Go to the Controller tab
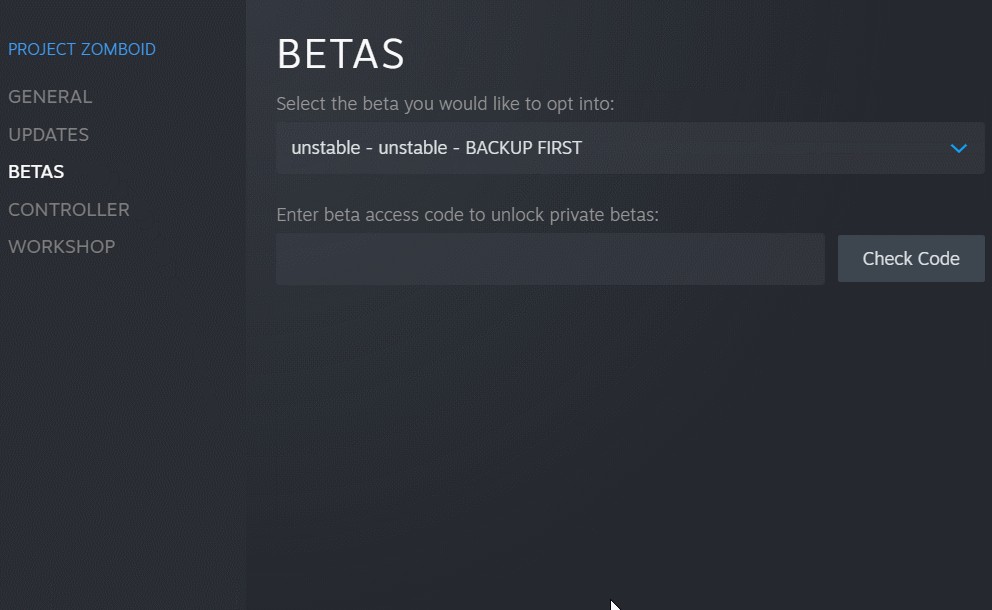 [x=69, y=209]
